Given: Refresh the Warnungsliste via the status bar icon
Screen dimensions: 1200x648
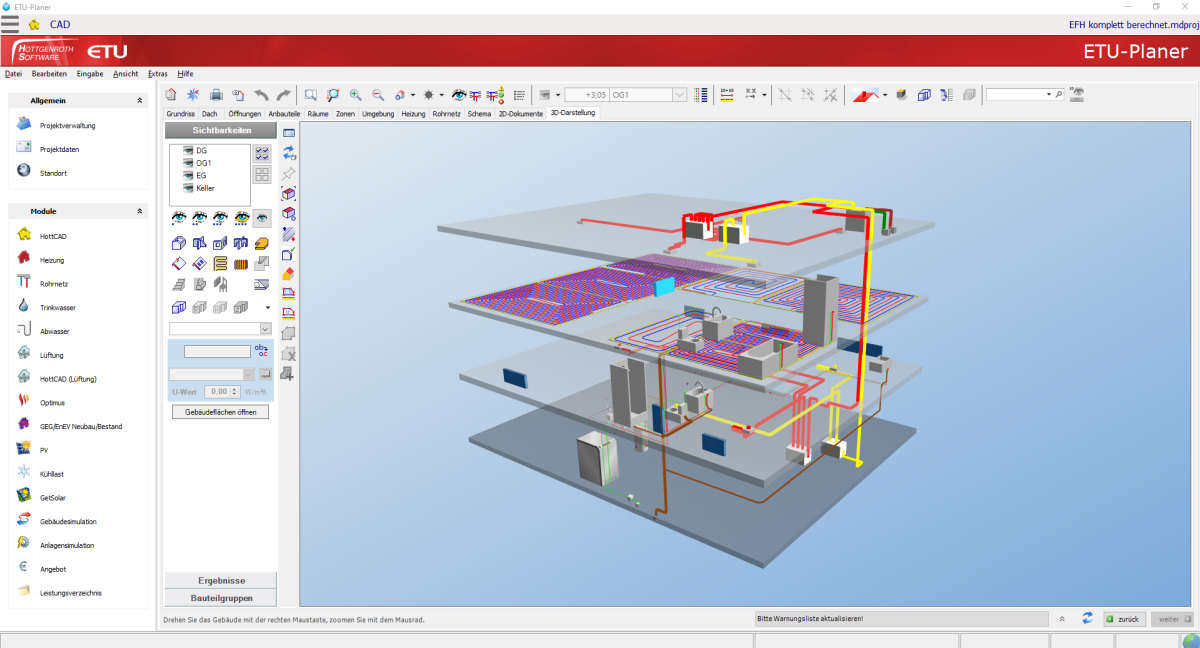Looking at the screenshot, I should [x=1087, y=618].
